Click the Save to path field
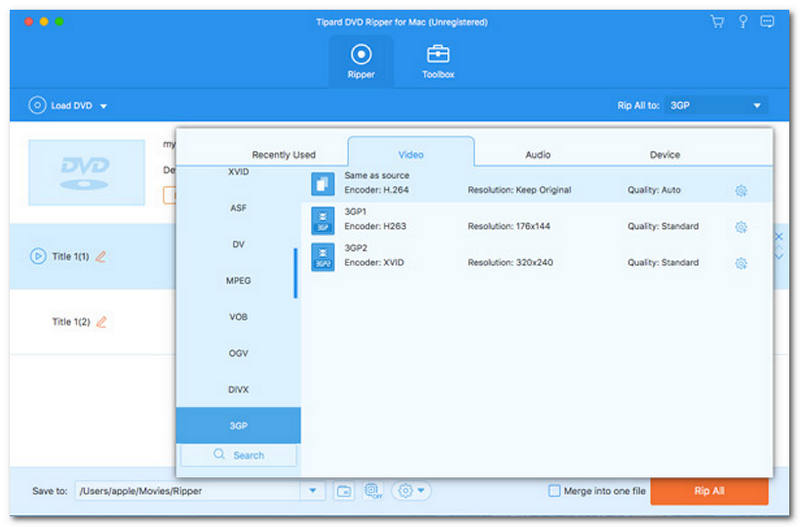This screenshot has height=527, width=800. click(x=188, y=491)
